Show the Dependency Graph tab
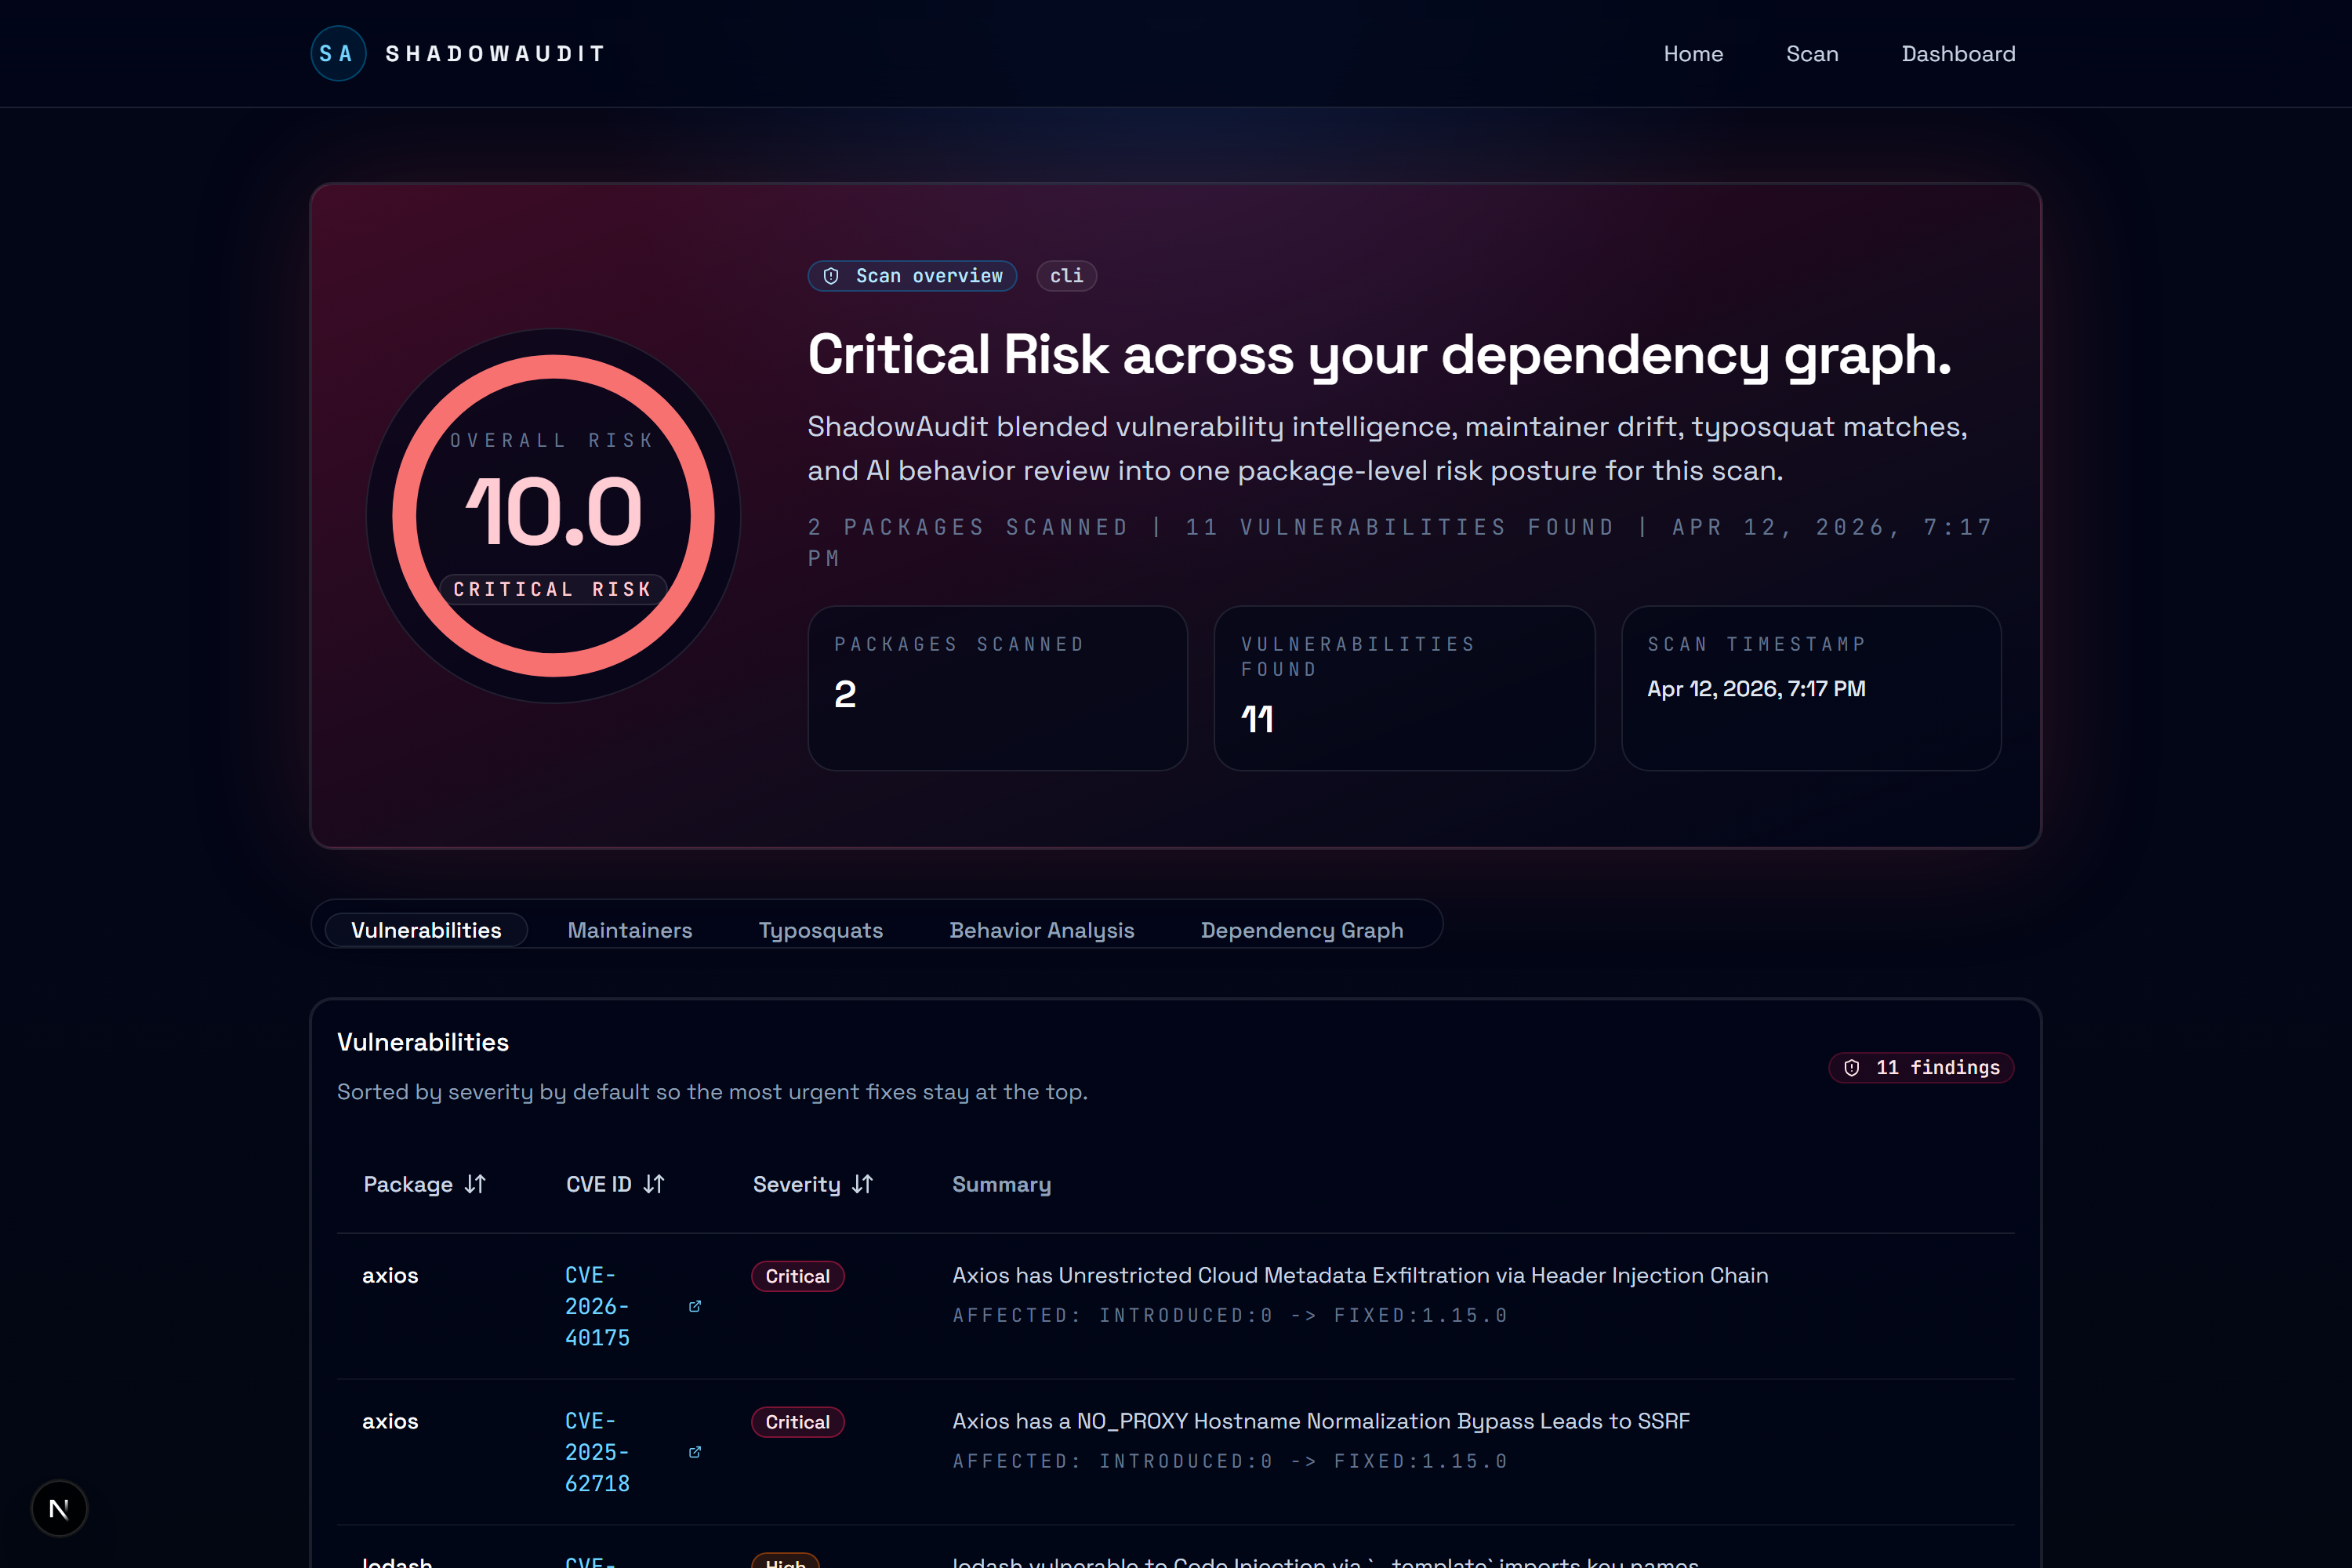 (x=1301, y=930)
